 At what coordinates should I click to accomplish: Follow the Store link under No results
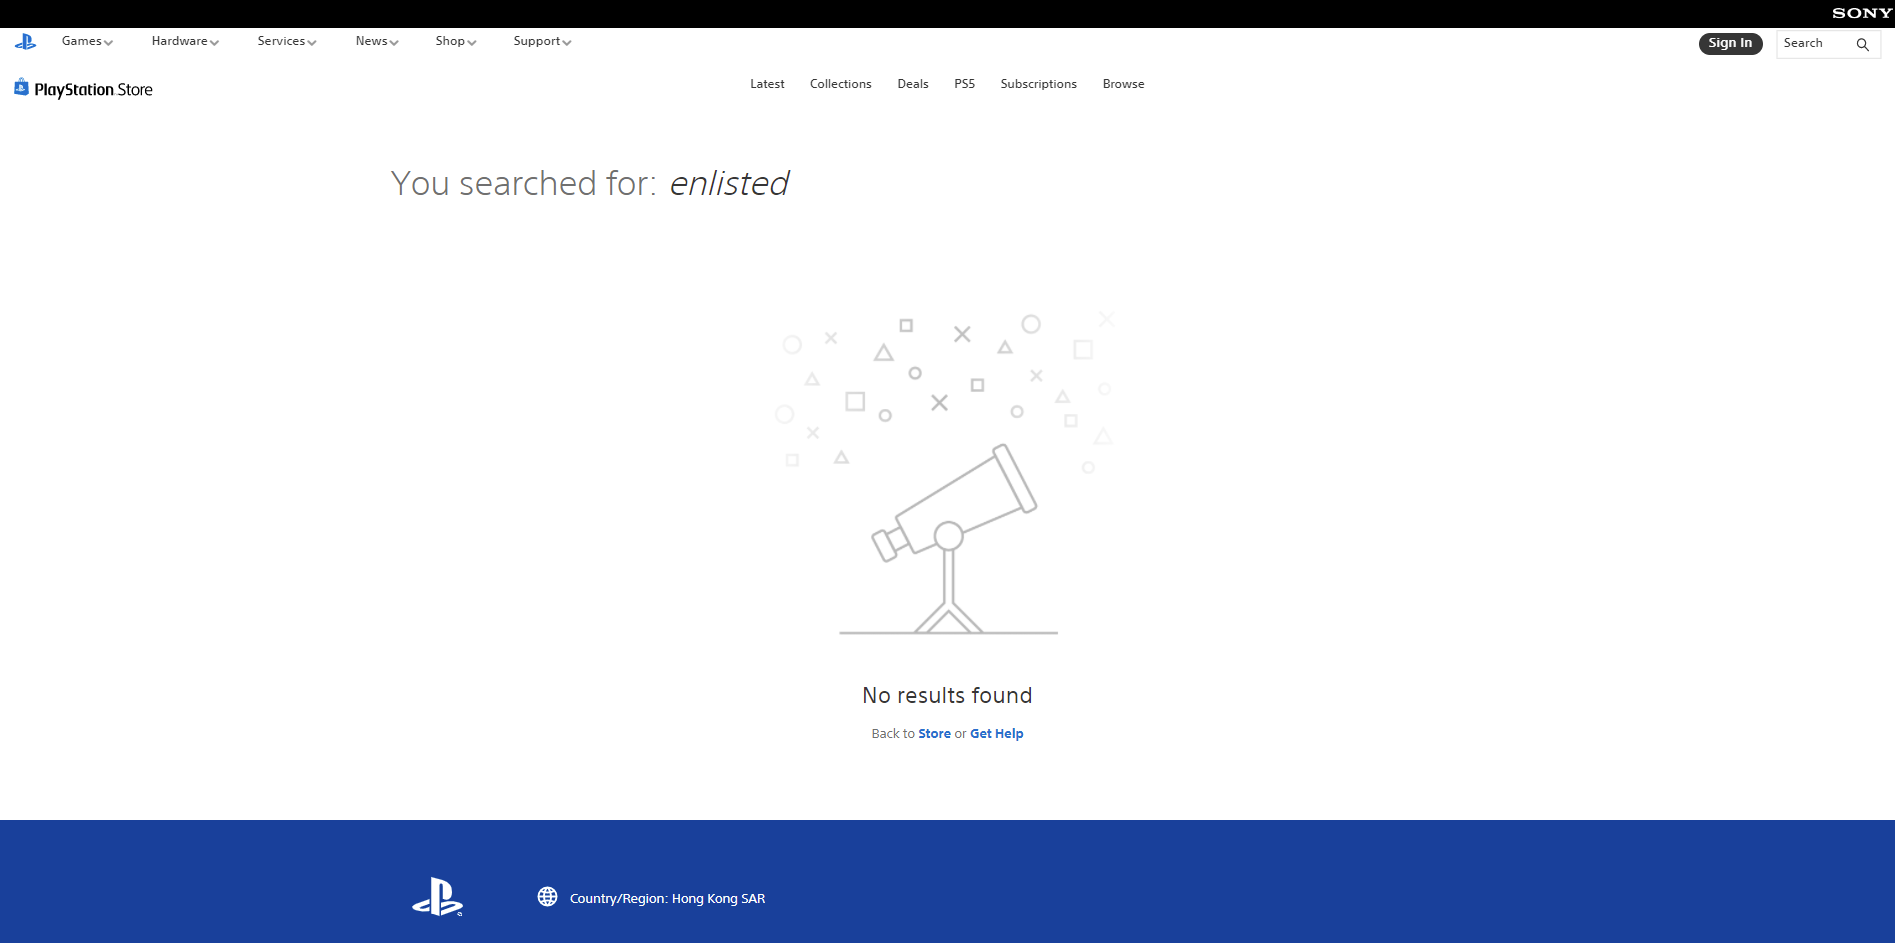coord(934,734)
